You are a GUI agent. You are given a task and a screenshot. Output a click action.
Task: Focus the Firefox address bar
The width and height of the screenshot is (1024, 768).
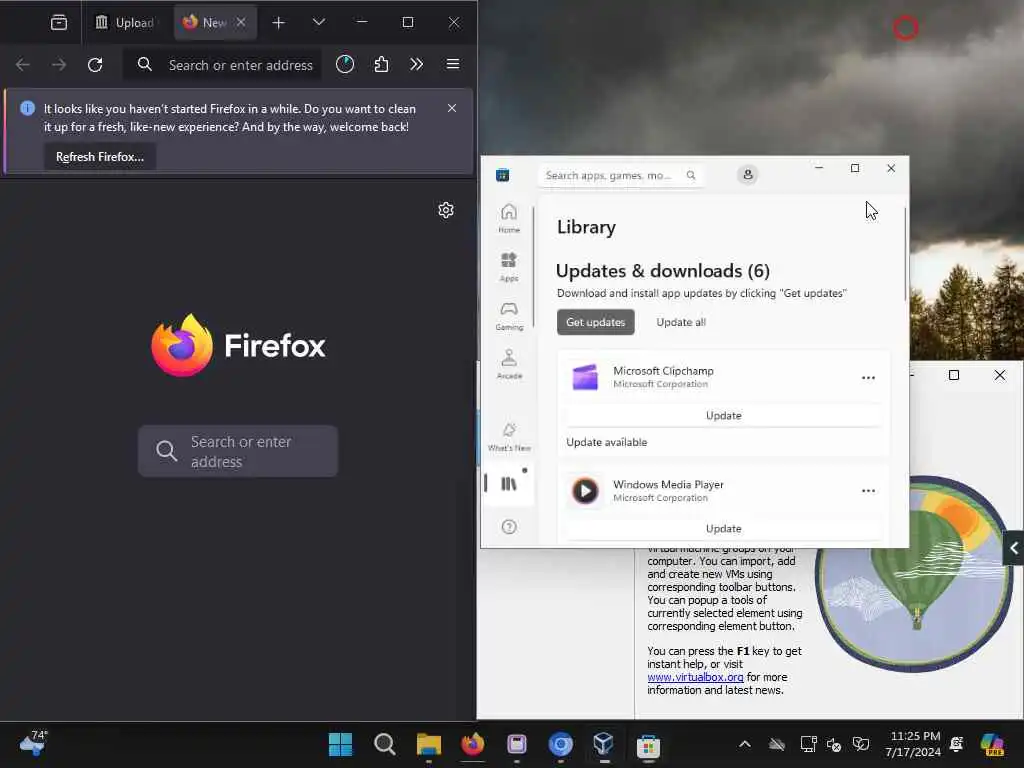223,65
